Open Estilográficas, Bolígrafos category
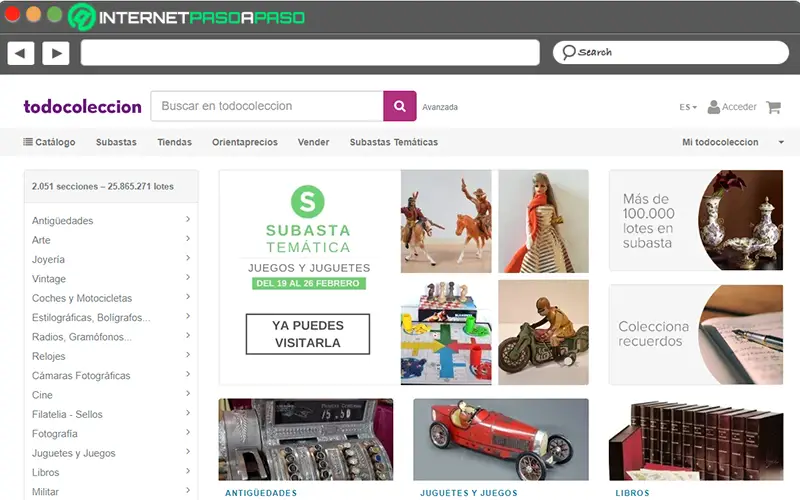The height and width of the screenshot is (500, 800). click(x=91, y=318)
